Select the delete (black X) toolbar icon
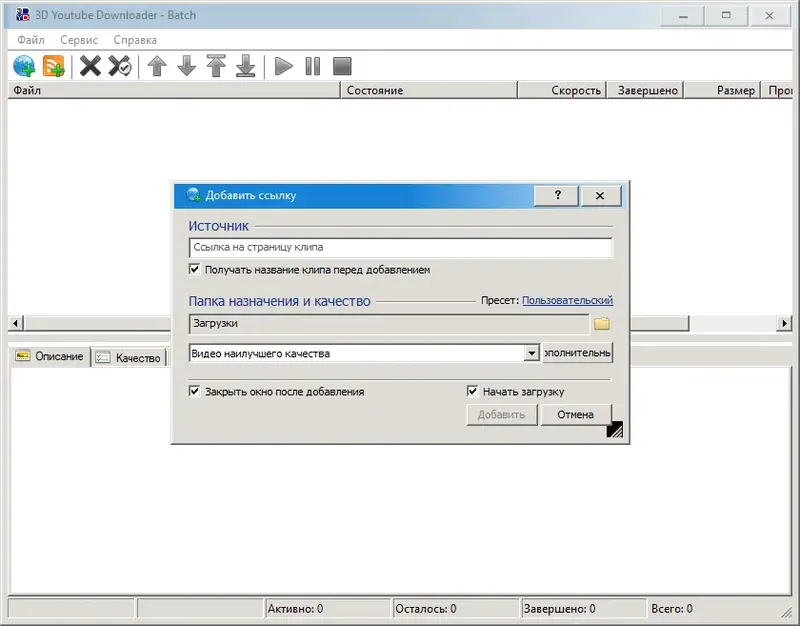The image size is (800, 626). pyautogui.click(x=91, y=65)
